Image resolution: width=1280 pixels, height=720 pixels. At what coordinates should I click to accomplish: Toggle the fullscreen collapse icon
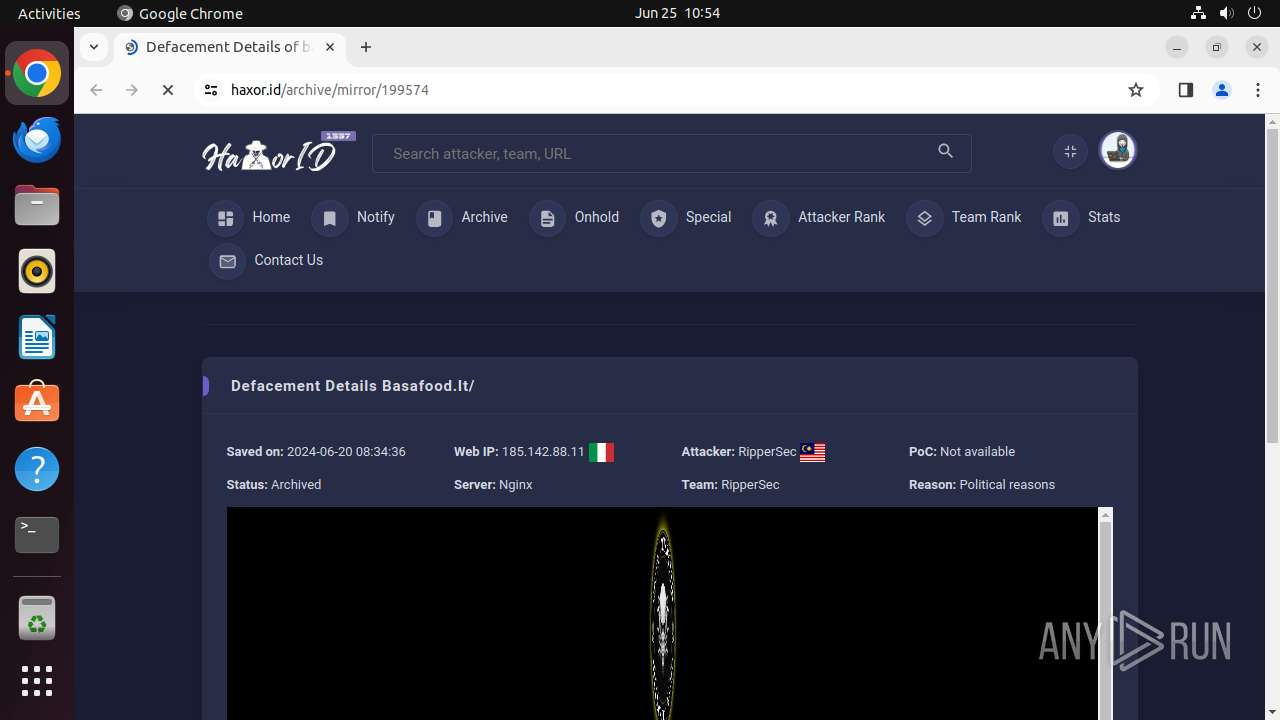1070,152
